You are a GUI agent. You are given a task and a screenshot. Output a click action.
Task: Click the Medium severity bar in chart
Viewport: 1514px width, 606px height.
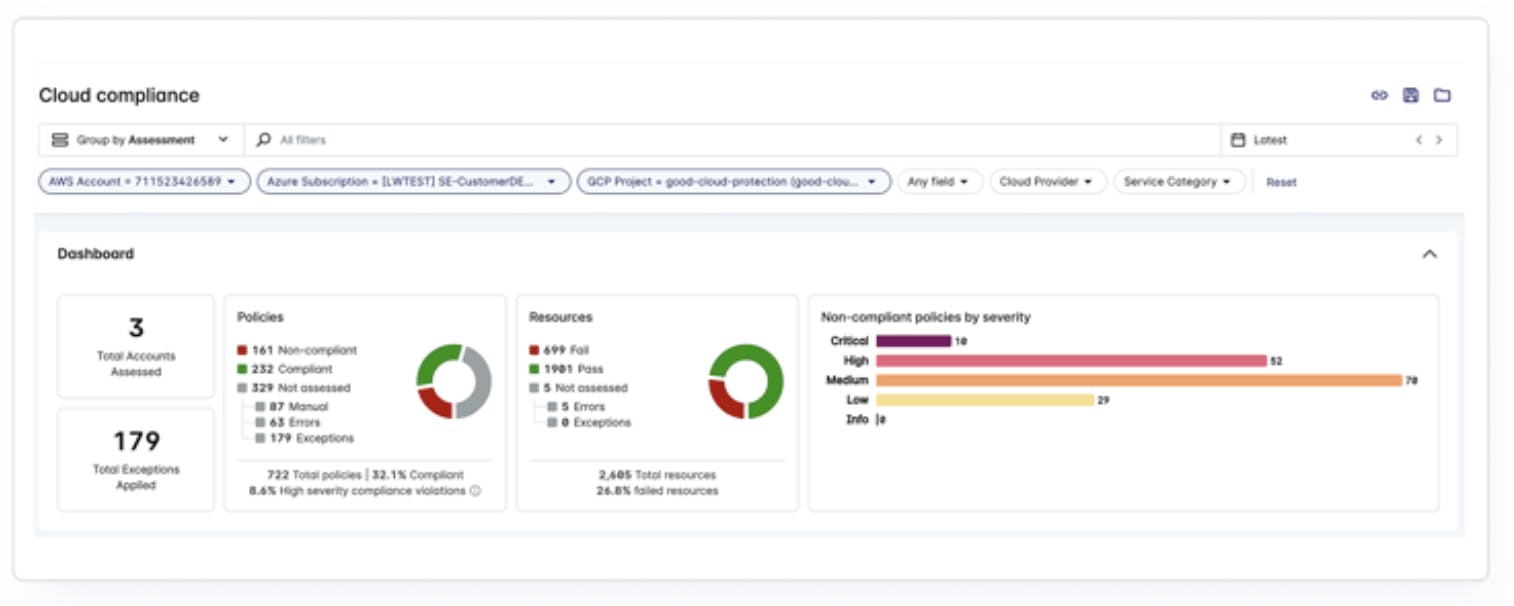[x=1138, y=380]
